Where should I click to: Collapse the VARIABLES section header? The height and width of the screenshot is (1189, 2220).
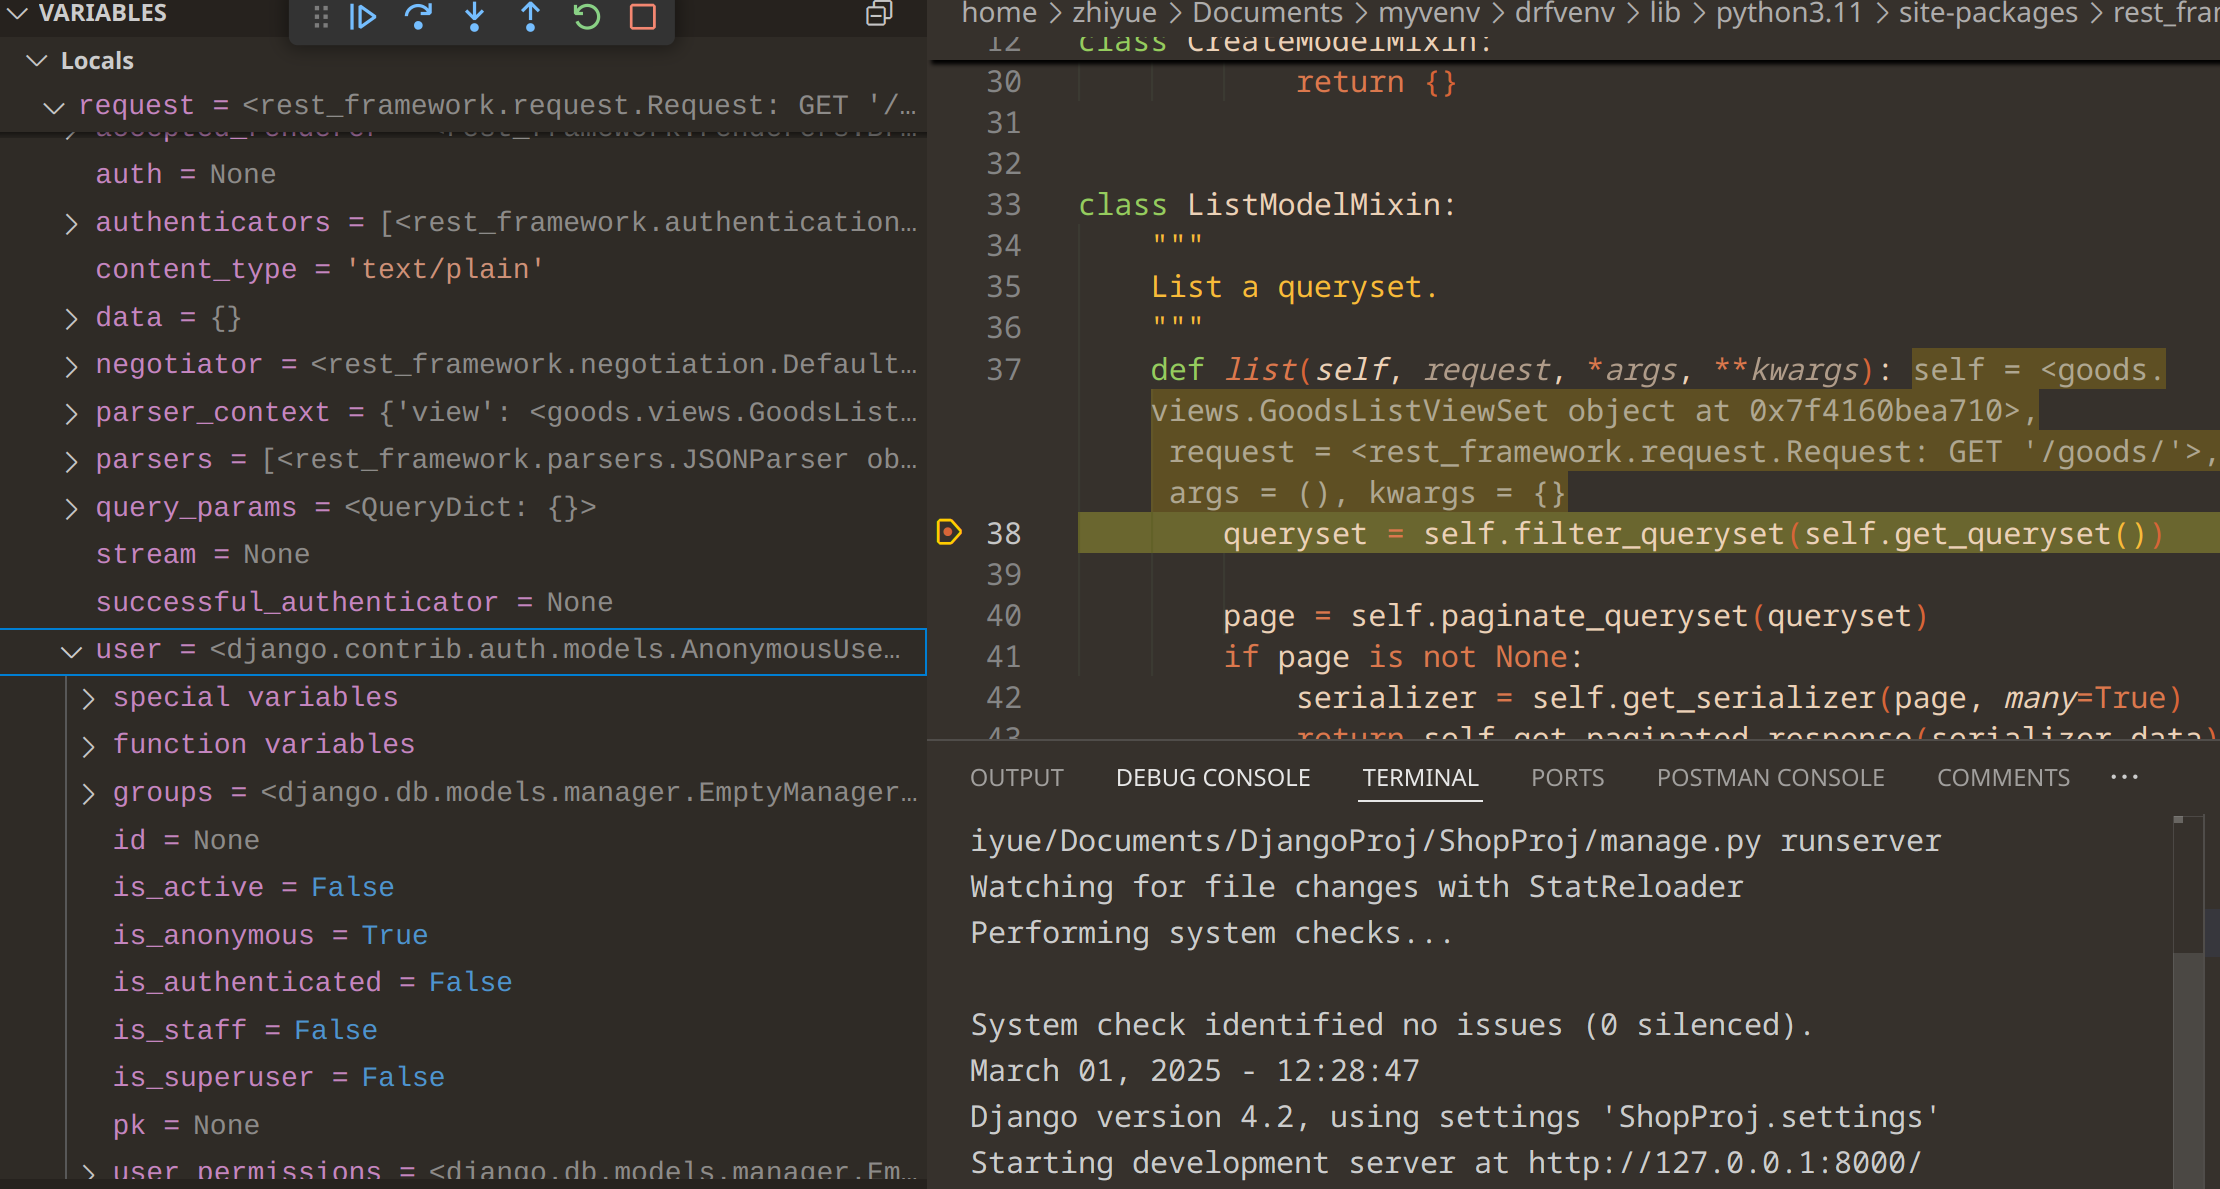point(18,13)
